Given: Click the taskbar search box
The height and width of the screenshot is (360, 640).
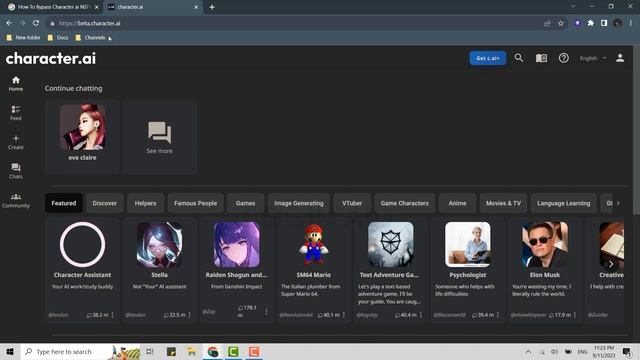Looking at the screenshot, I should tap(81, 351).
